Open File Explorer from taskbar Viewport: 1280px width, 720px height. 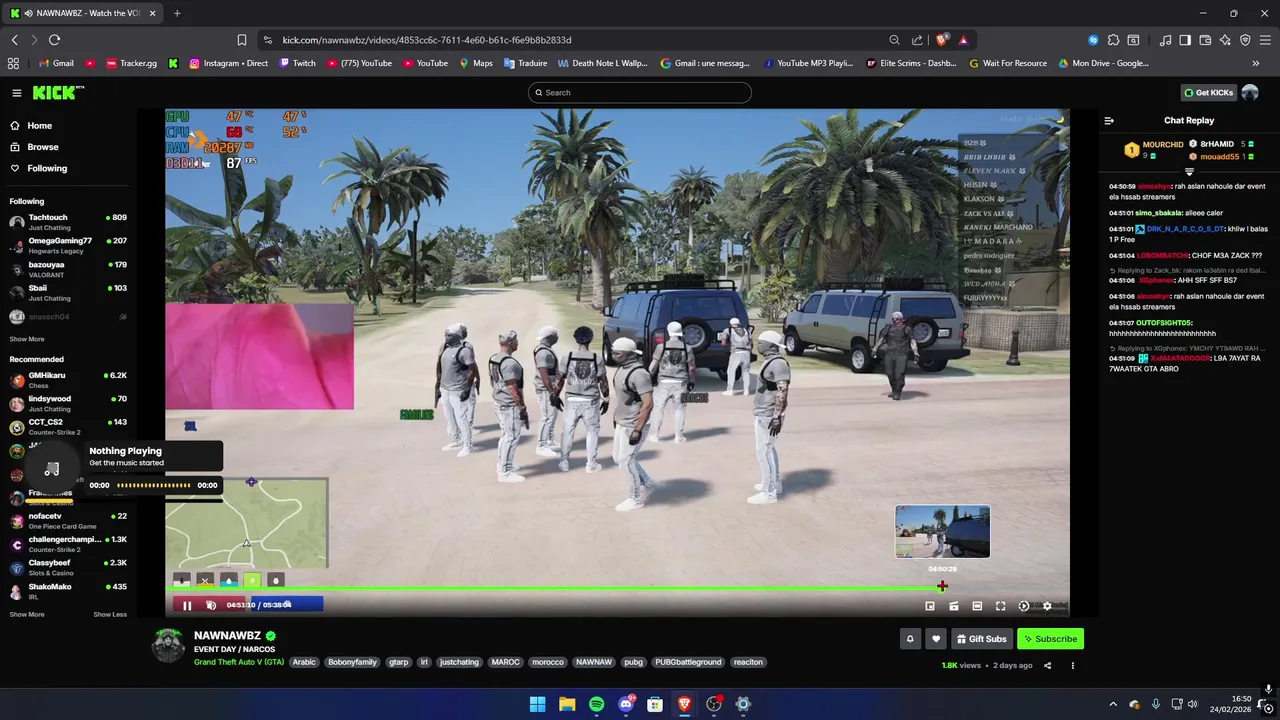coord(567,704)
